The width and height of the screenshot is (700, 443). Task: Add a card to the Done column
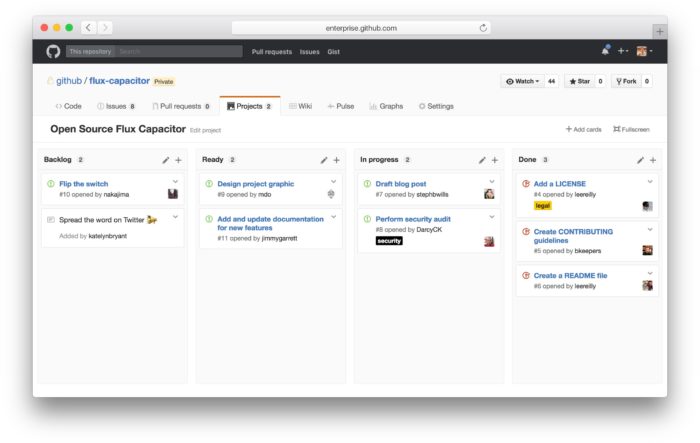point(653,160)
